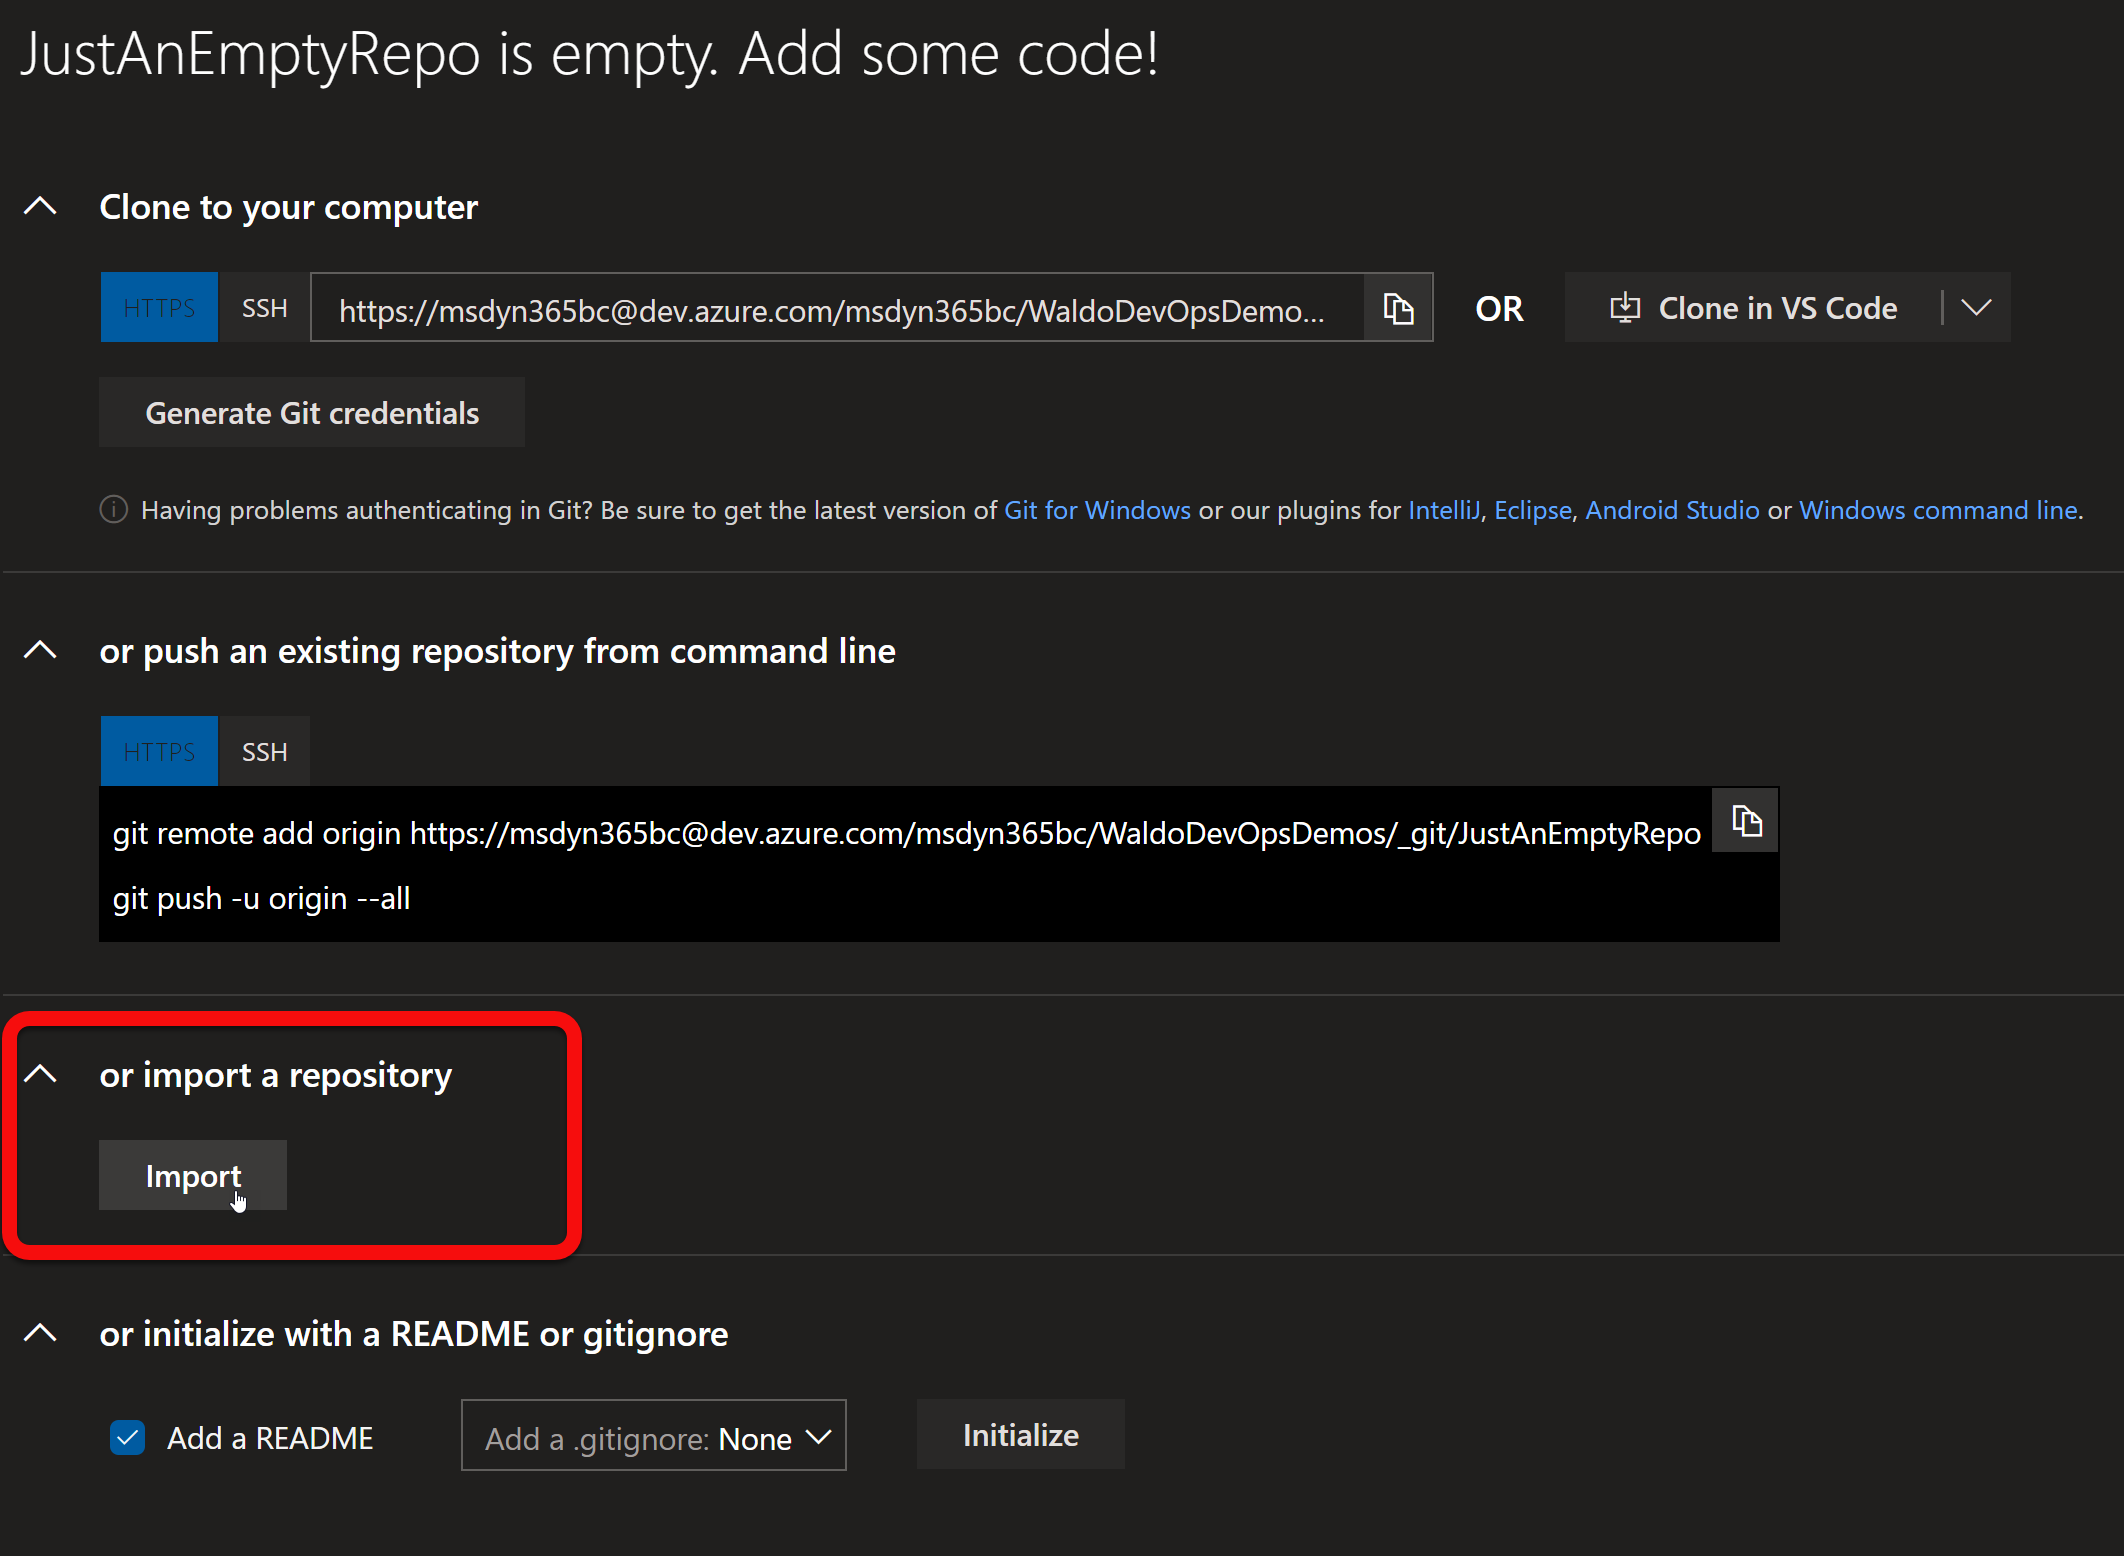This screenshot has width=2124, height=1556.
Task: Copy the git remote add commands
Action: pyautogui.click(x=1746, y=821)
